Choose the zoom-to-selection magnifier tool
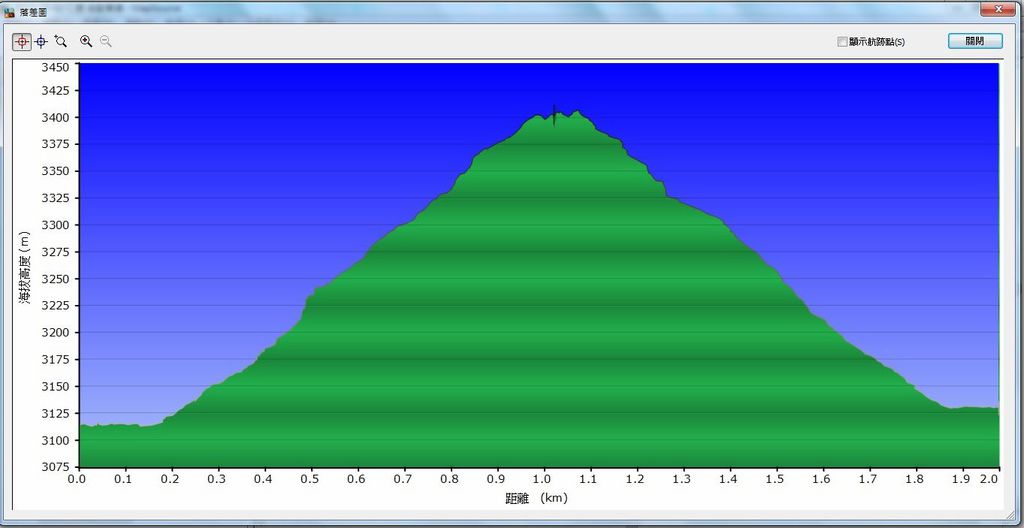1024x528 pixels. pyautogui.click(x=61, y=41)
